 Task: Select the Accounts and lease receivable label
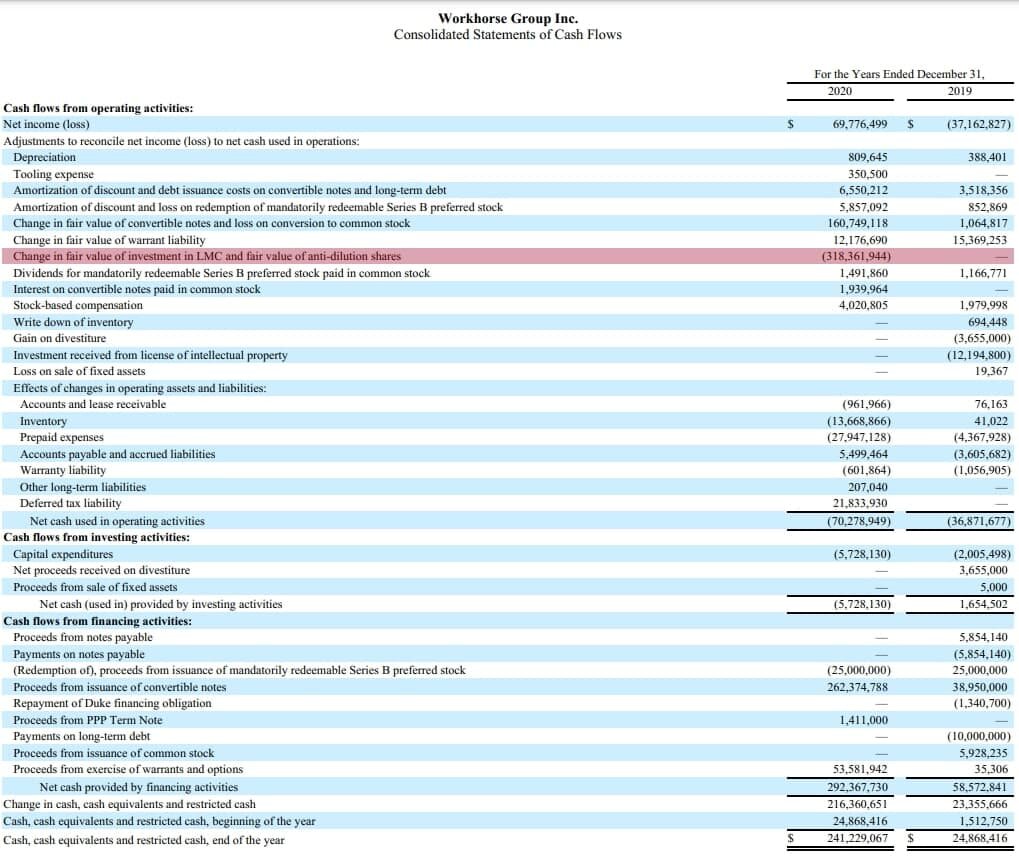[93, 404]
